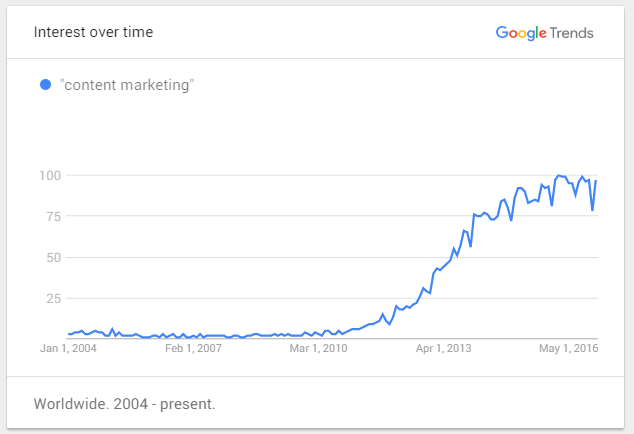The width and height of the screenshot is (634, 434).
Task: Click the sharp dip near the line's end
Action: pos(592,210)
